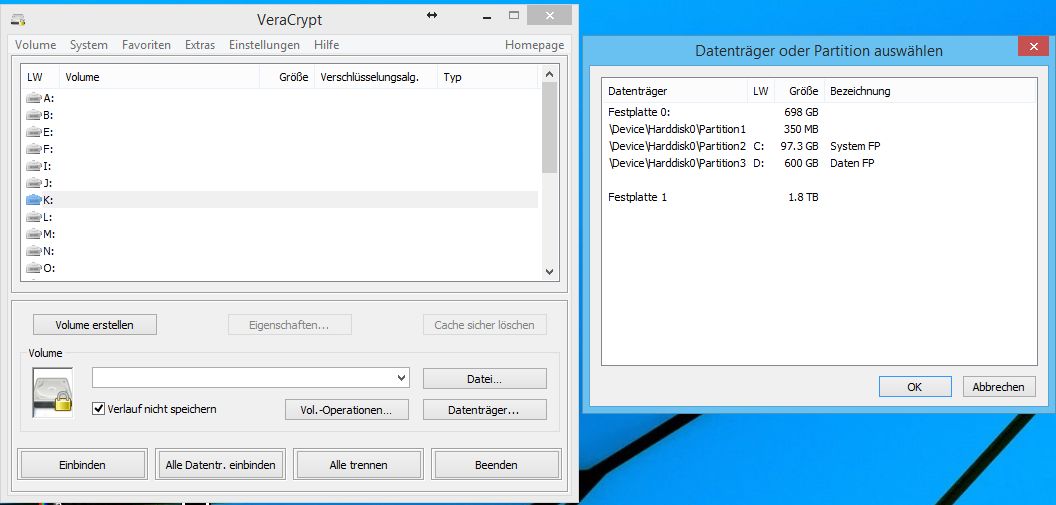Click the Größe column header in VeraCrypt
The width and height of the screenshot is (1056, 505).
click(x=287, y=77)
